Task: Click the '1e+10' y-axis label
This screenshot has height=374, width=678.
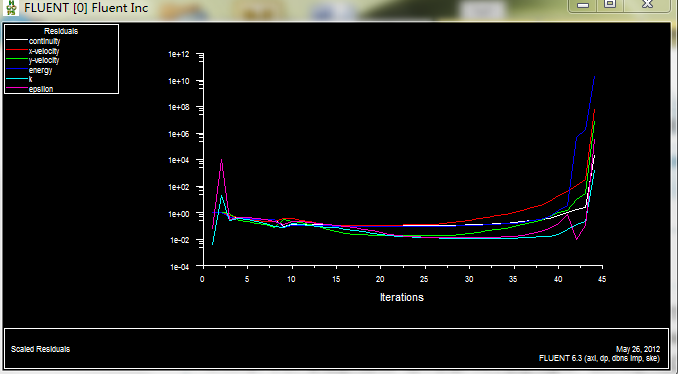Action: tap(179, 81)
